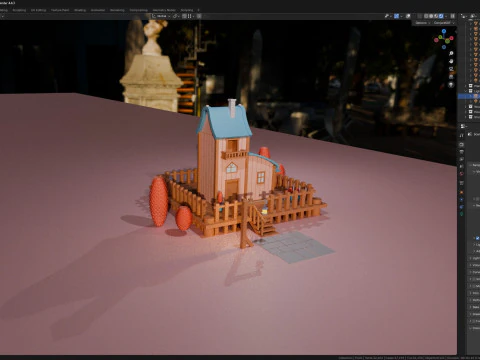Switch to the Animation workspace tab
This screenshot has height=360, width=480.
point(98,10)
